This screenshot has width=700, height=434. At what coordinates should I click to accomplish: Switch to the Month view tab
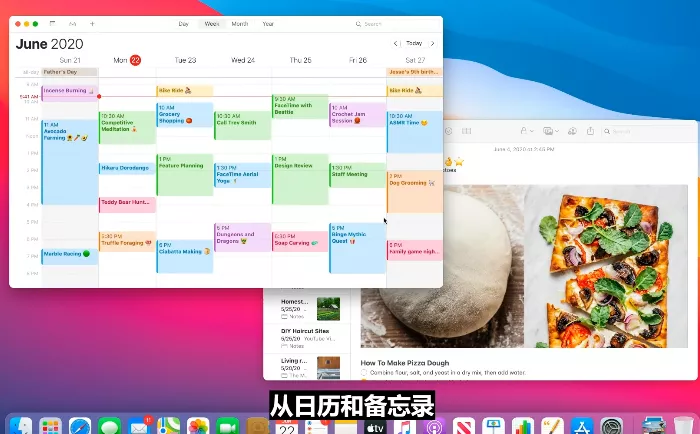240,23
